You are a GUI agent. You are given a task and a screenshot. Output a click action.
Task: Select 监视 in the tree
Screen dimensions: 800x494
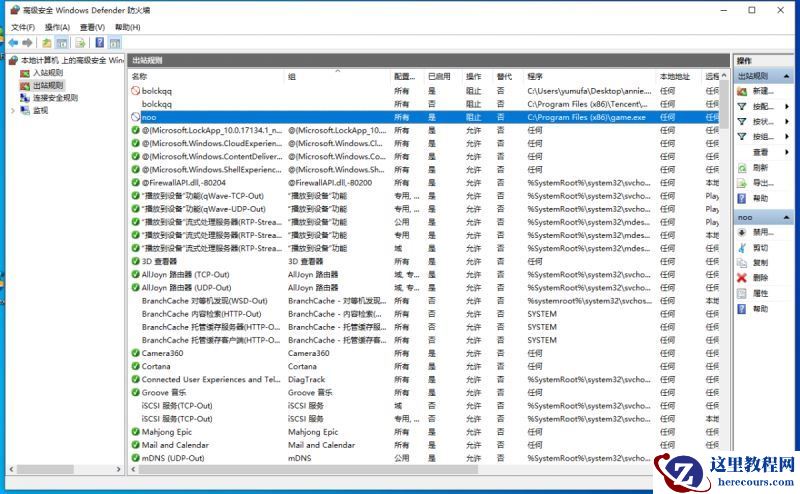point(40,110)
